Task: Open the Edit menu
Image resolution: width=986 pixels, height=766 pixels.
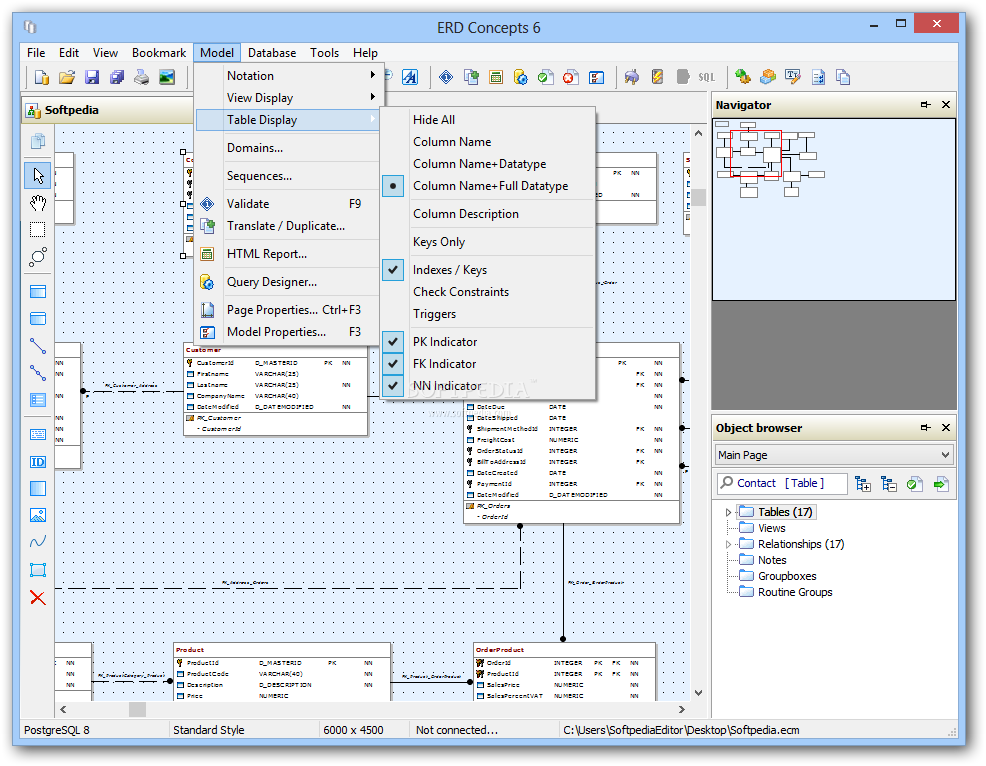Action: pyautogui.click(x=69, y=53)
